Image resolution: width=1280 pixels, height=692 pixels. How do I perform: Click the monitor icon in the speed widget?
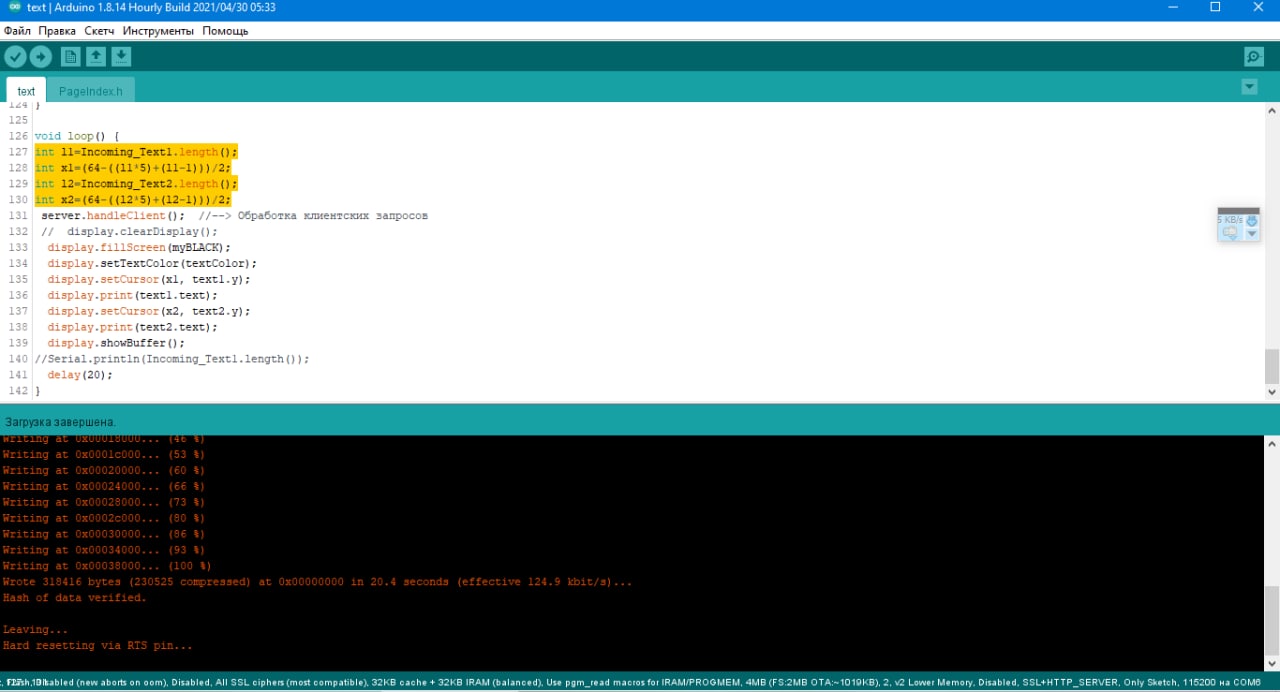[1231, 233]
